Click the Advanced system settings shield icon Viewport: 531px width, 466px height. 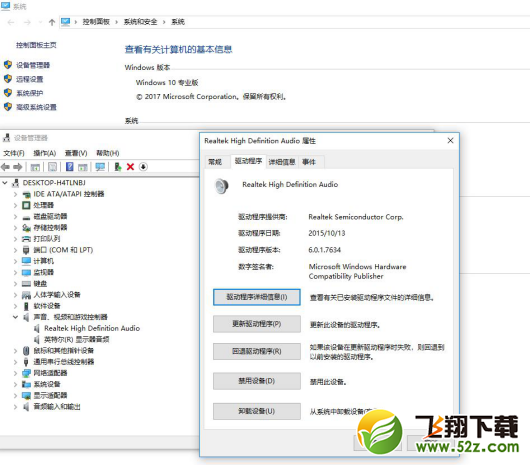point(8,107)
